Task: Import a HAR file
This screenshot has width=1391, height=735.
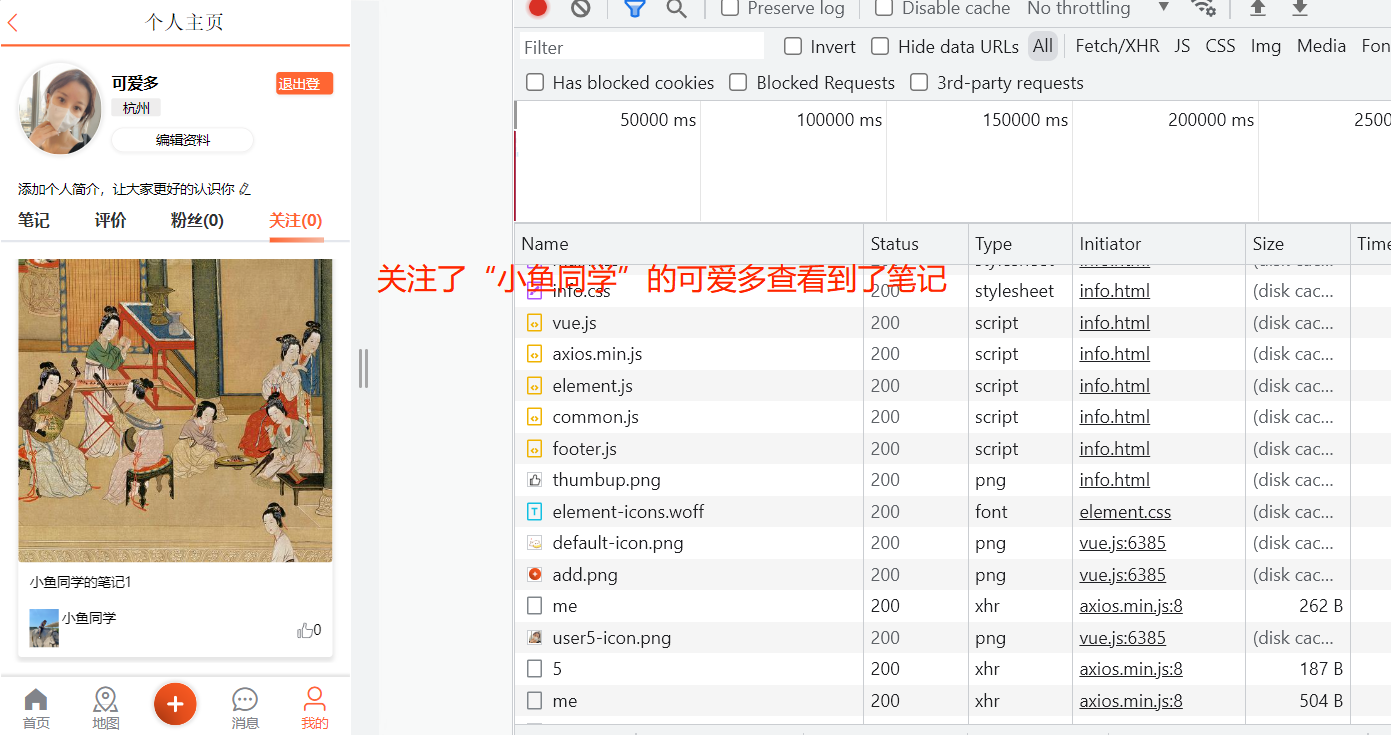Action: pyautogui.click(x=1256, y=9)
